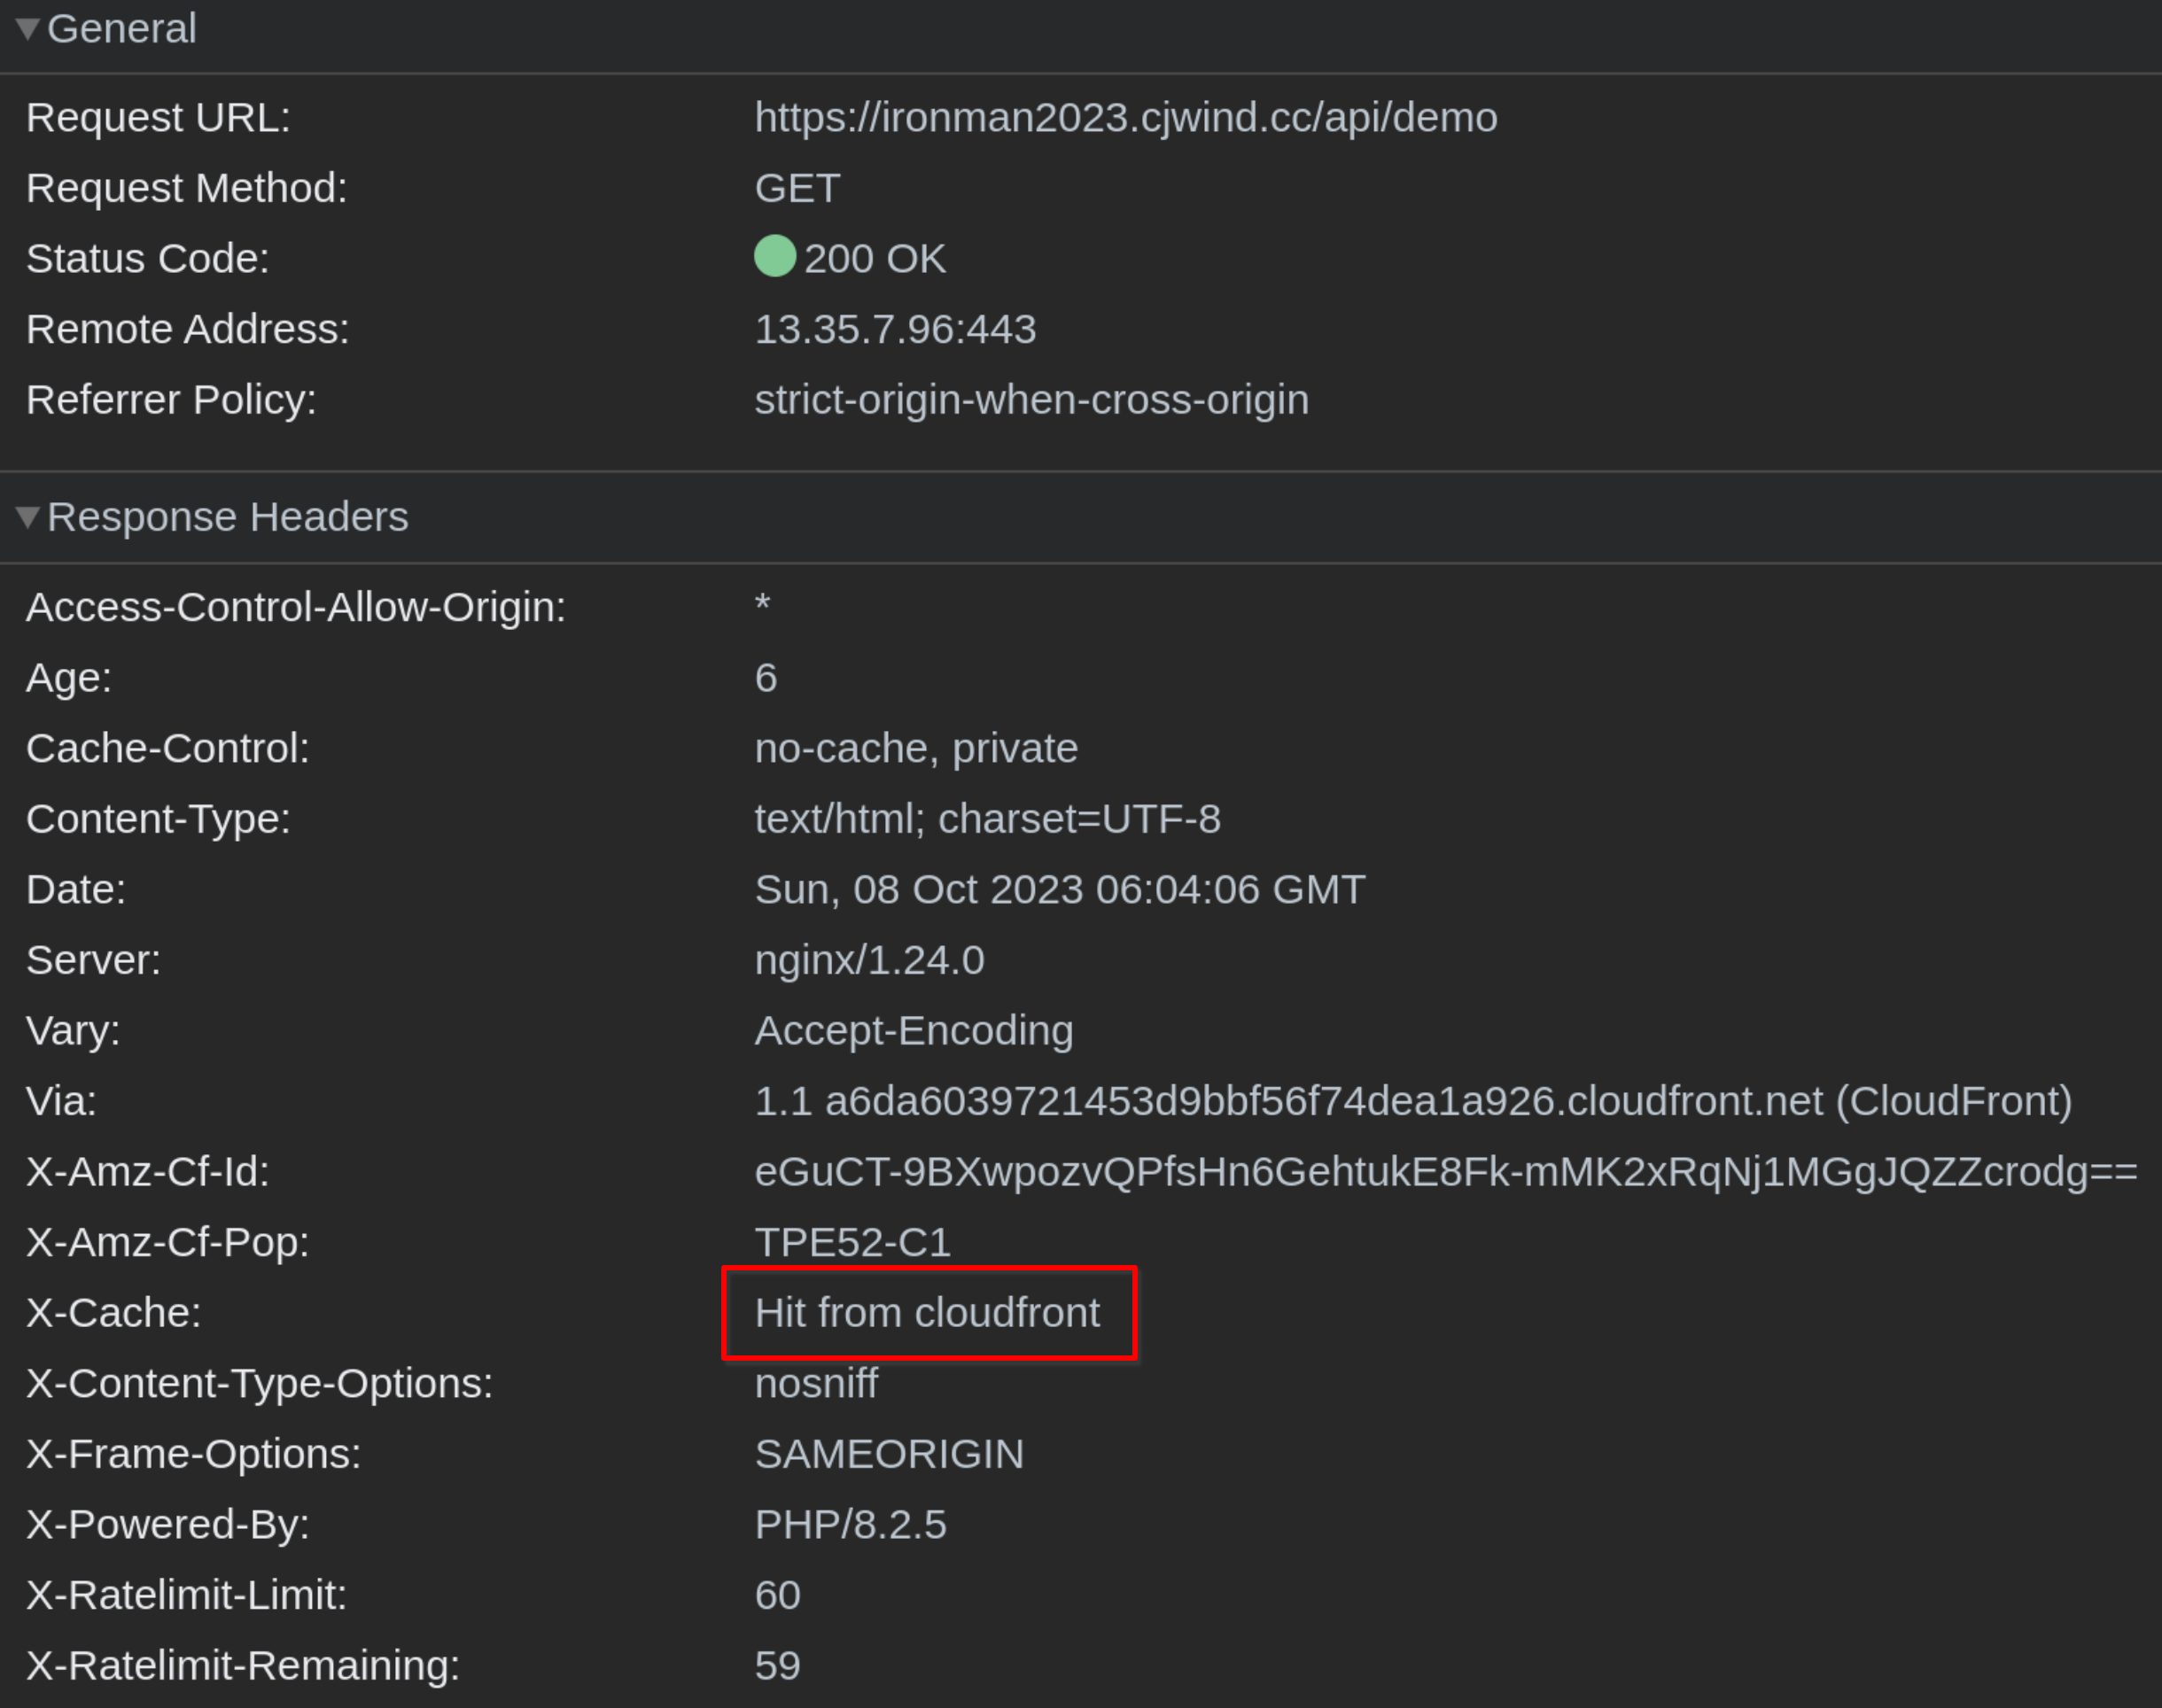Click the Remote Address 13.35.7.96:443 value

895,329
